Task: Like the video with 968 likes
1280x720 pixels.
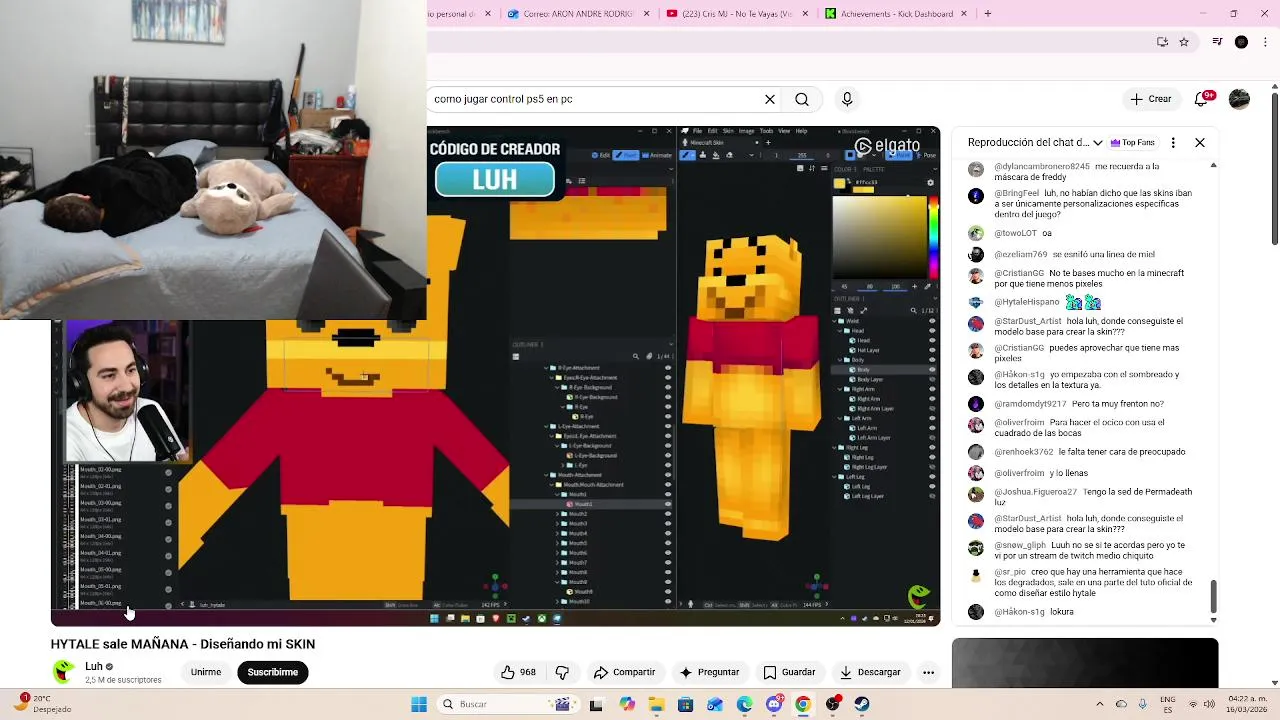Action: pos(518,672)
